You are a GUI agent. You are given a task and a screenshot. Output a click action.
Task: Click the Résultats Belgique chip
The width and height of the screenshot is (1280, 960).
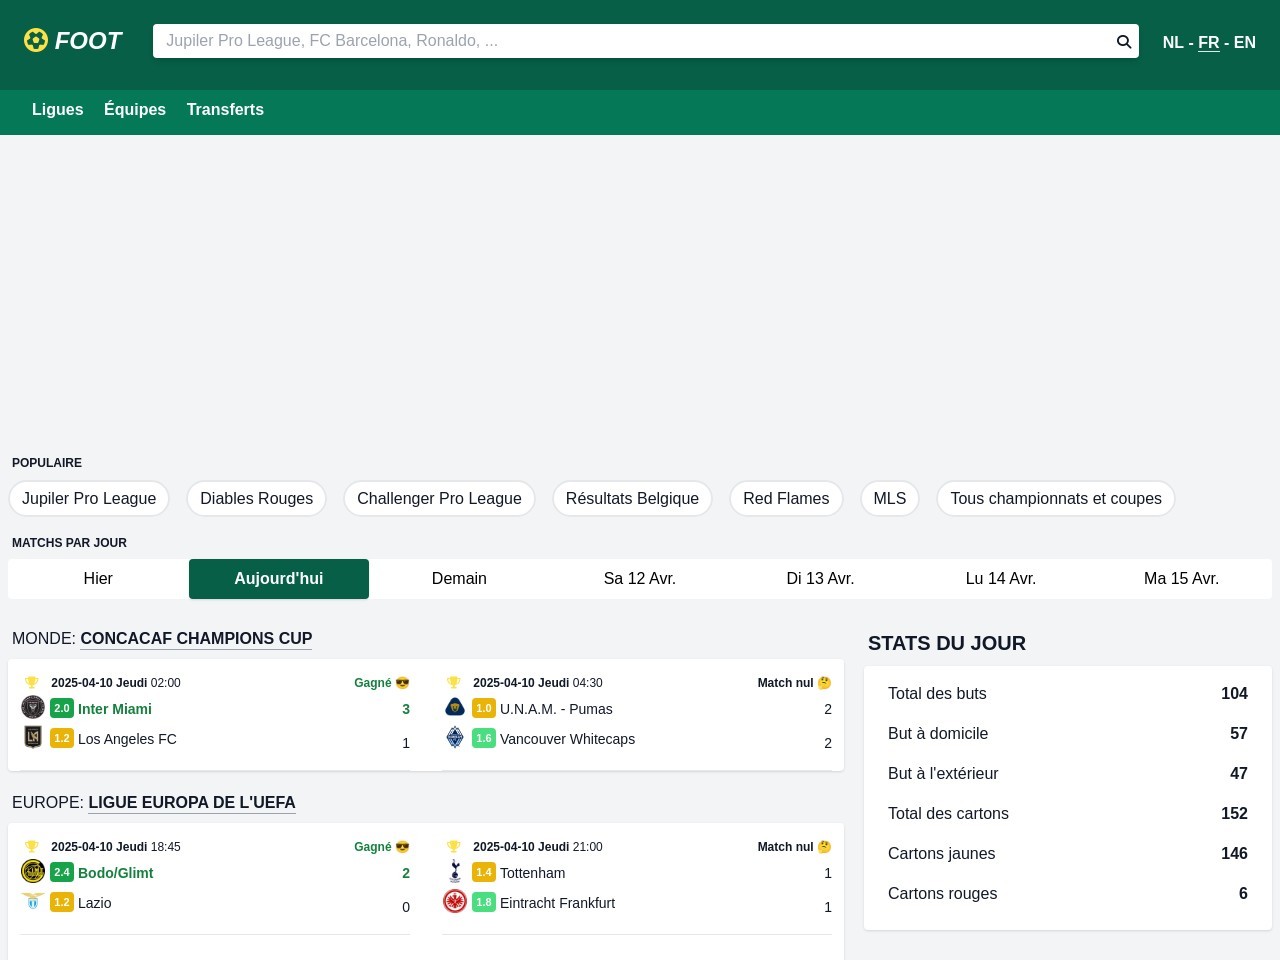[632, 498]
